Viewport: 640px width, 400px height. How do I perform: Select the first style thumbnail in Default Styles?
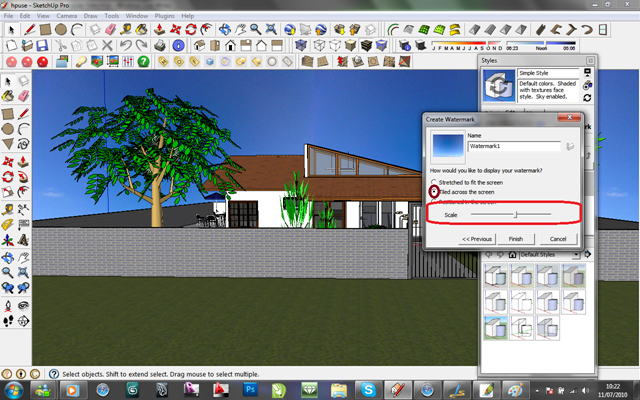[496, 276]
